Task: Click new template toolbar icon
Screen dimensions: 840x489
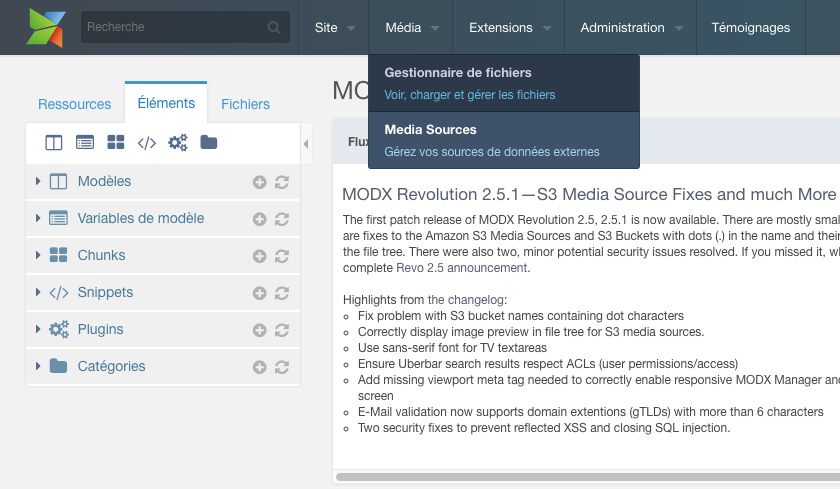Action: tap(54, 142)
